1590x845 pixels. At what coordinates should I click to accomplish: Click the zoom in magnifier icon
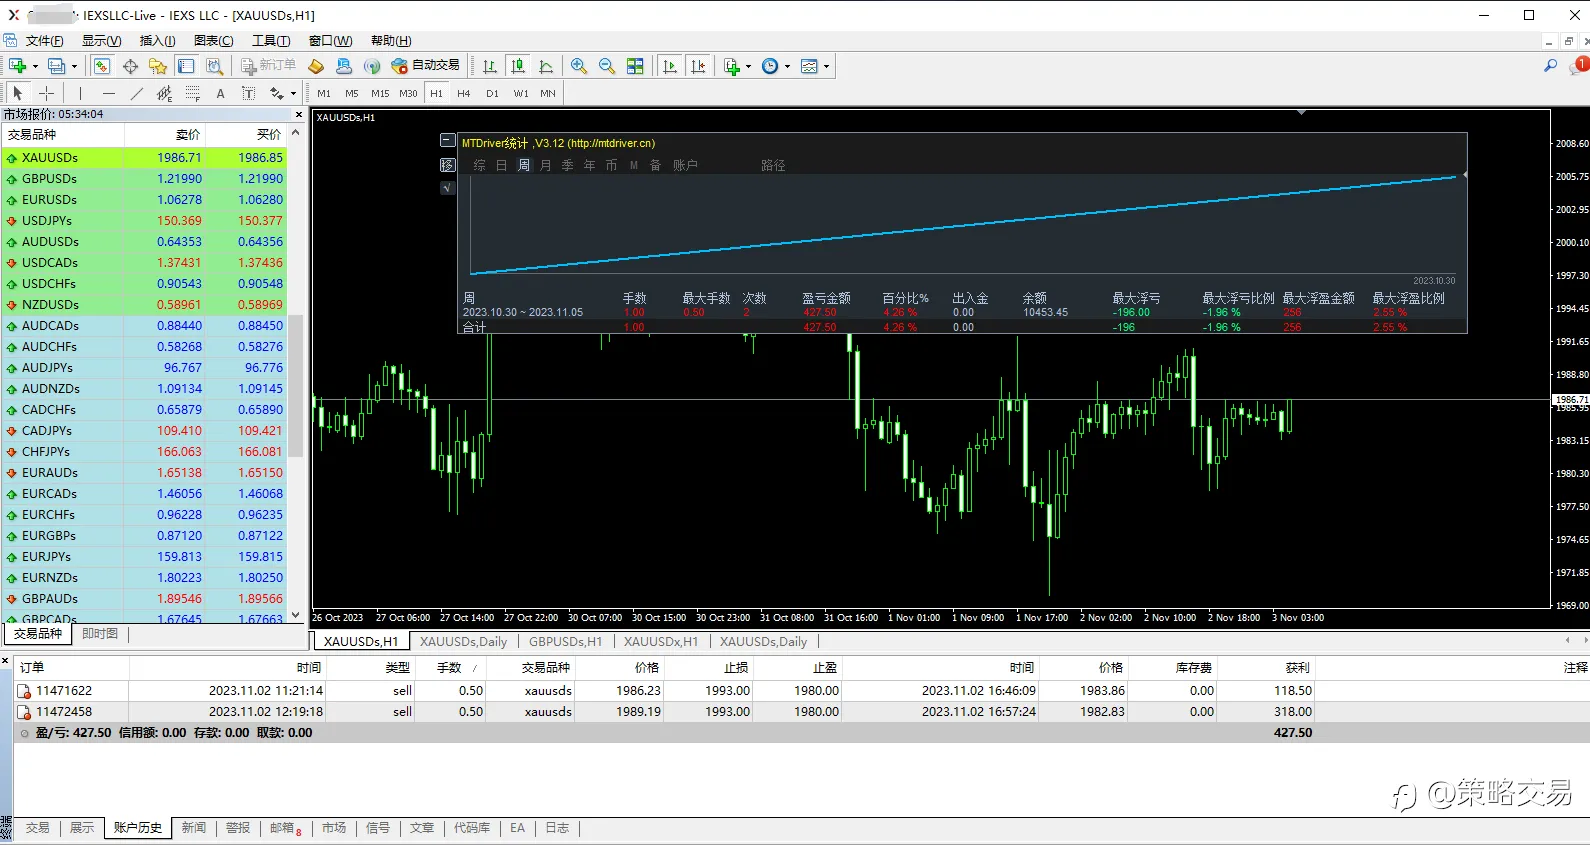579,66
